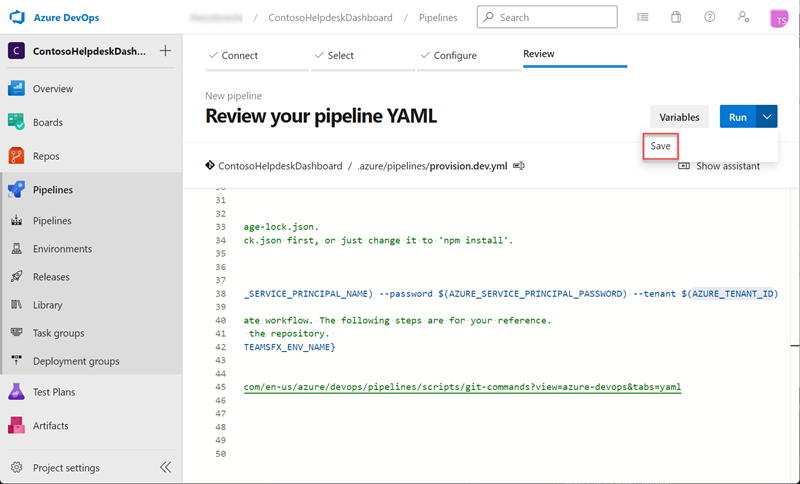The image size is (800, 484).
Task: Click the Search input box
Action: [x=547, y=17]
